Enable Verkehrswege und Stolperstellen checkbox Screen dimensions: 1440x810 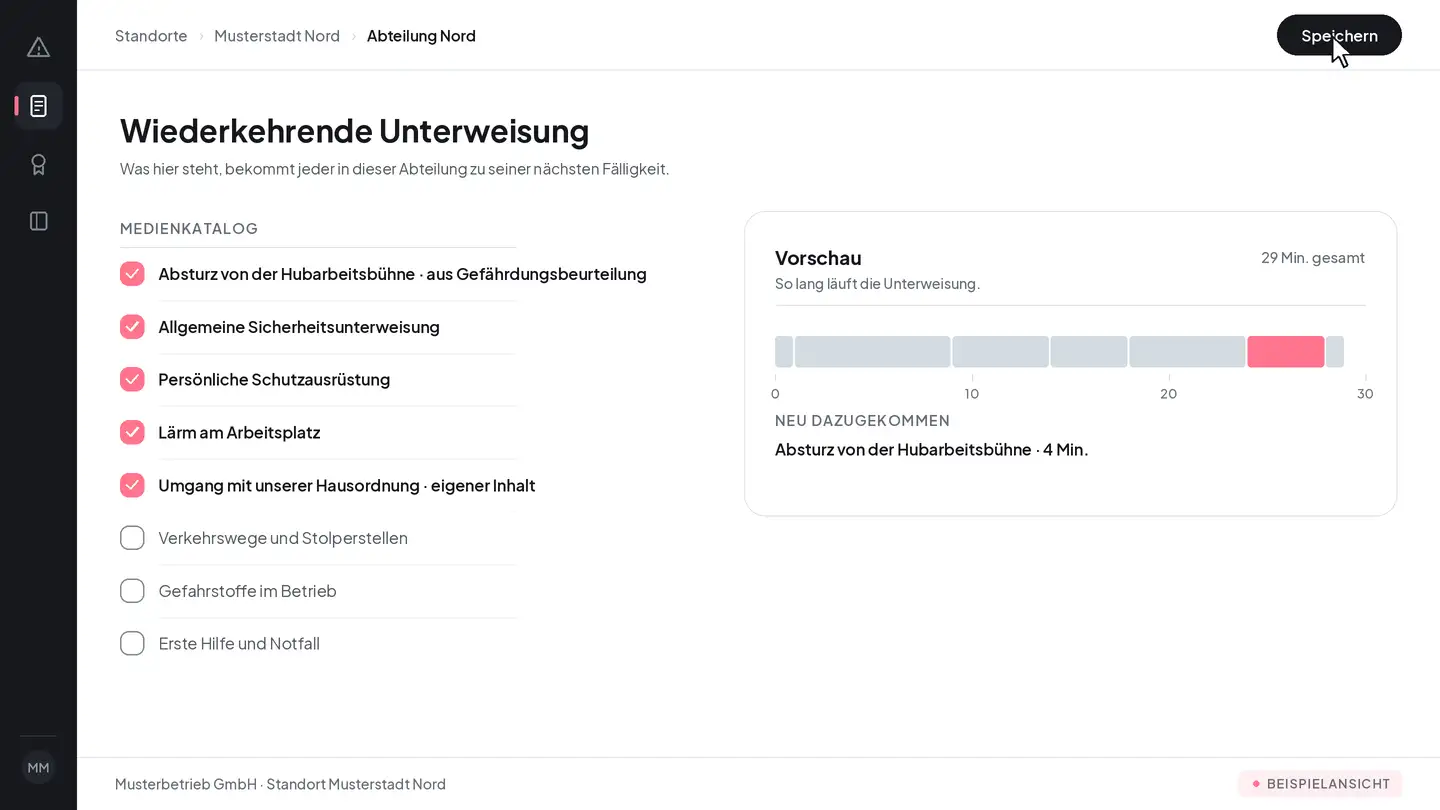click(x=132, y=538)
